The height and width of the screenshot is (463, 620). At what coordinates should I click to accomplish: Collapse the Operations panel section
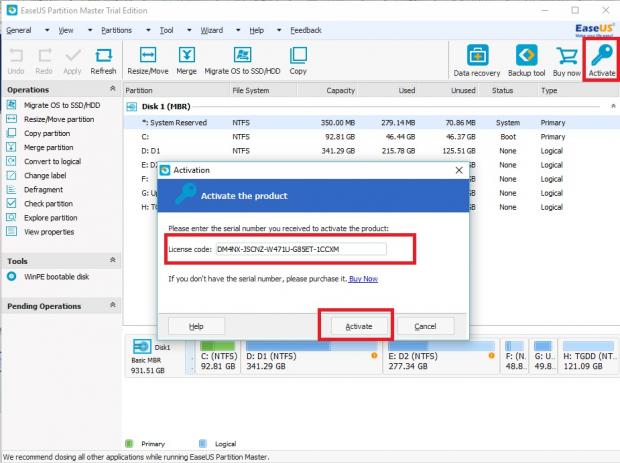[x=113, y=90]
